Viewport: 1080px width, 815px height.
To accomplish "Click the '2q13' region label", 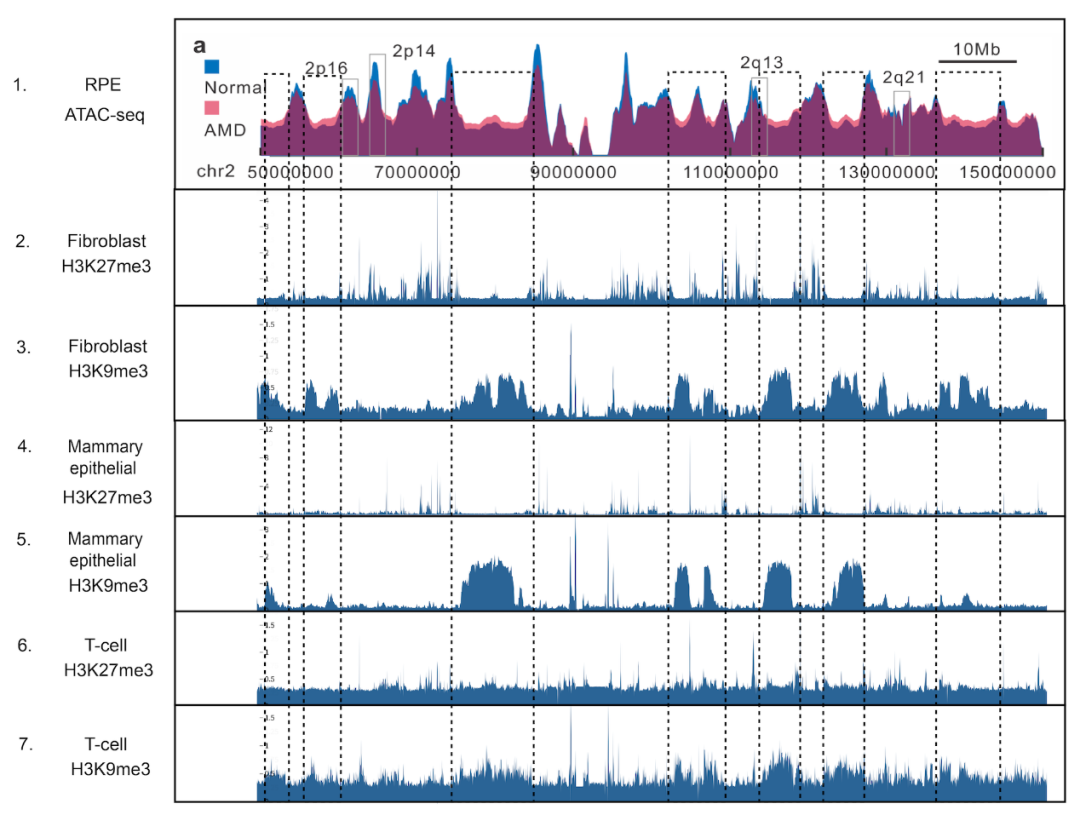I will (762, 63).
